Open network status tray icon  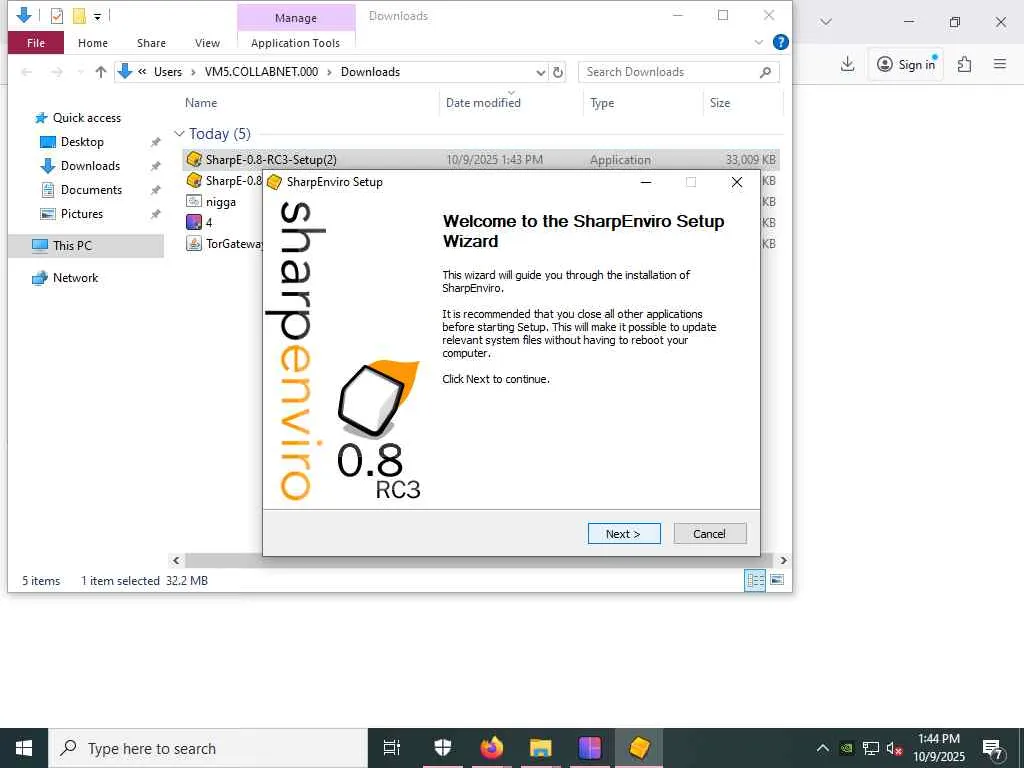(871, 748)
